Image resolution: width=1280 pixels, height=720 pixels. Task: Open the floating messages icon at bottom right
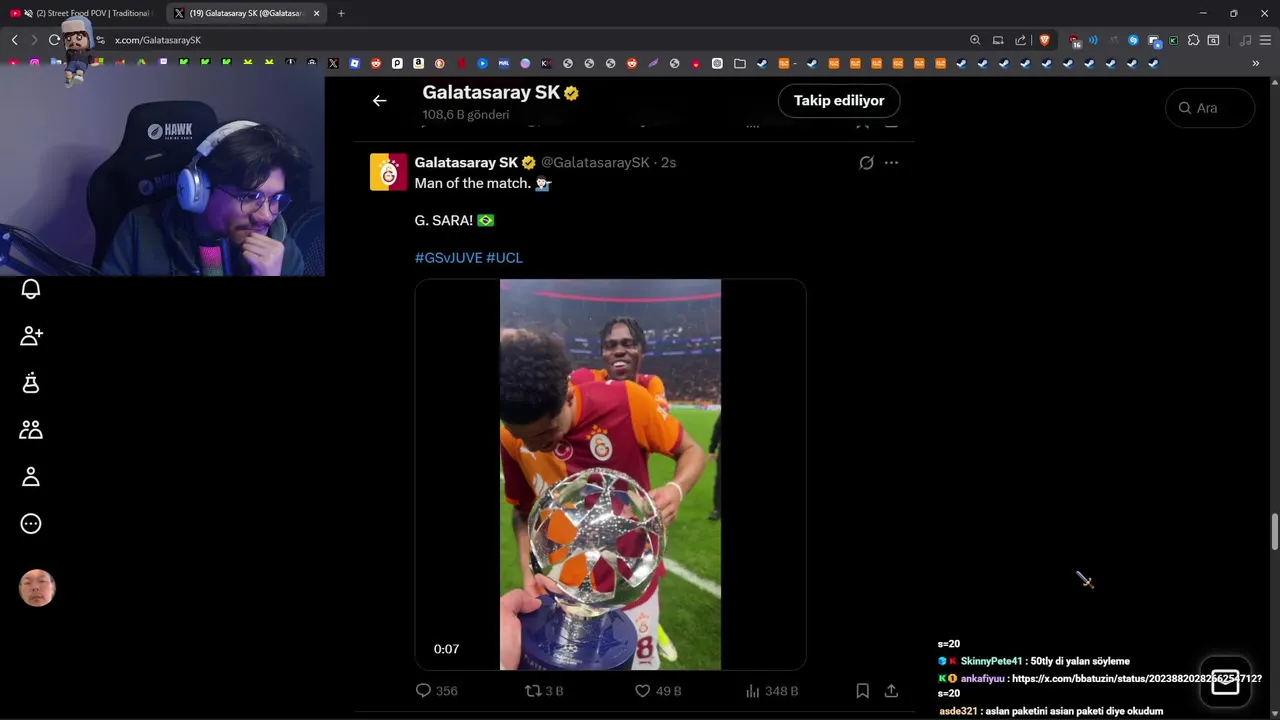[x=1225, y=681]
